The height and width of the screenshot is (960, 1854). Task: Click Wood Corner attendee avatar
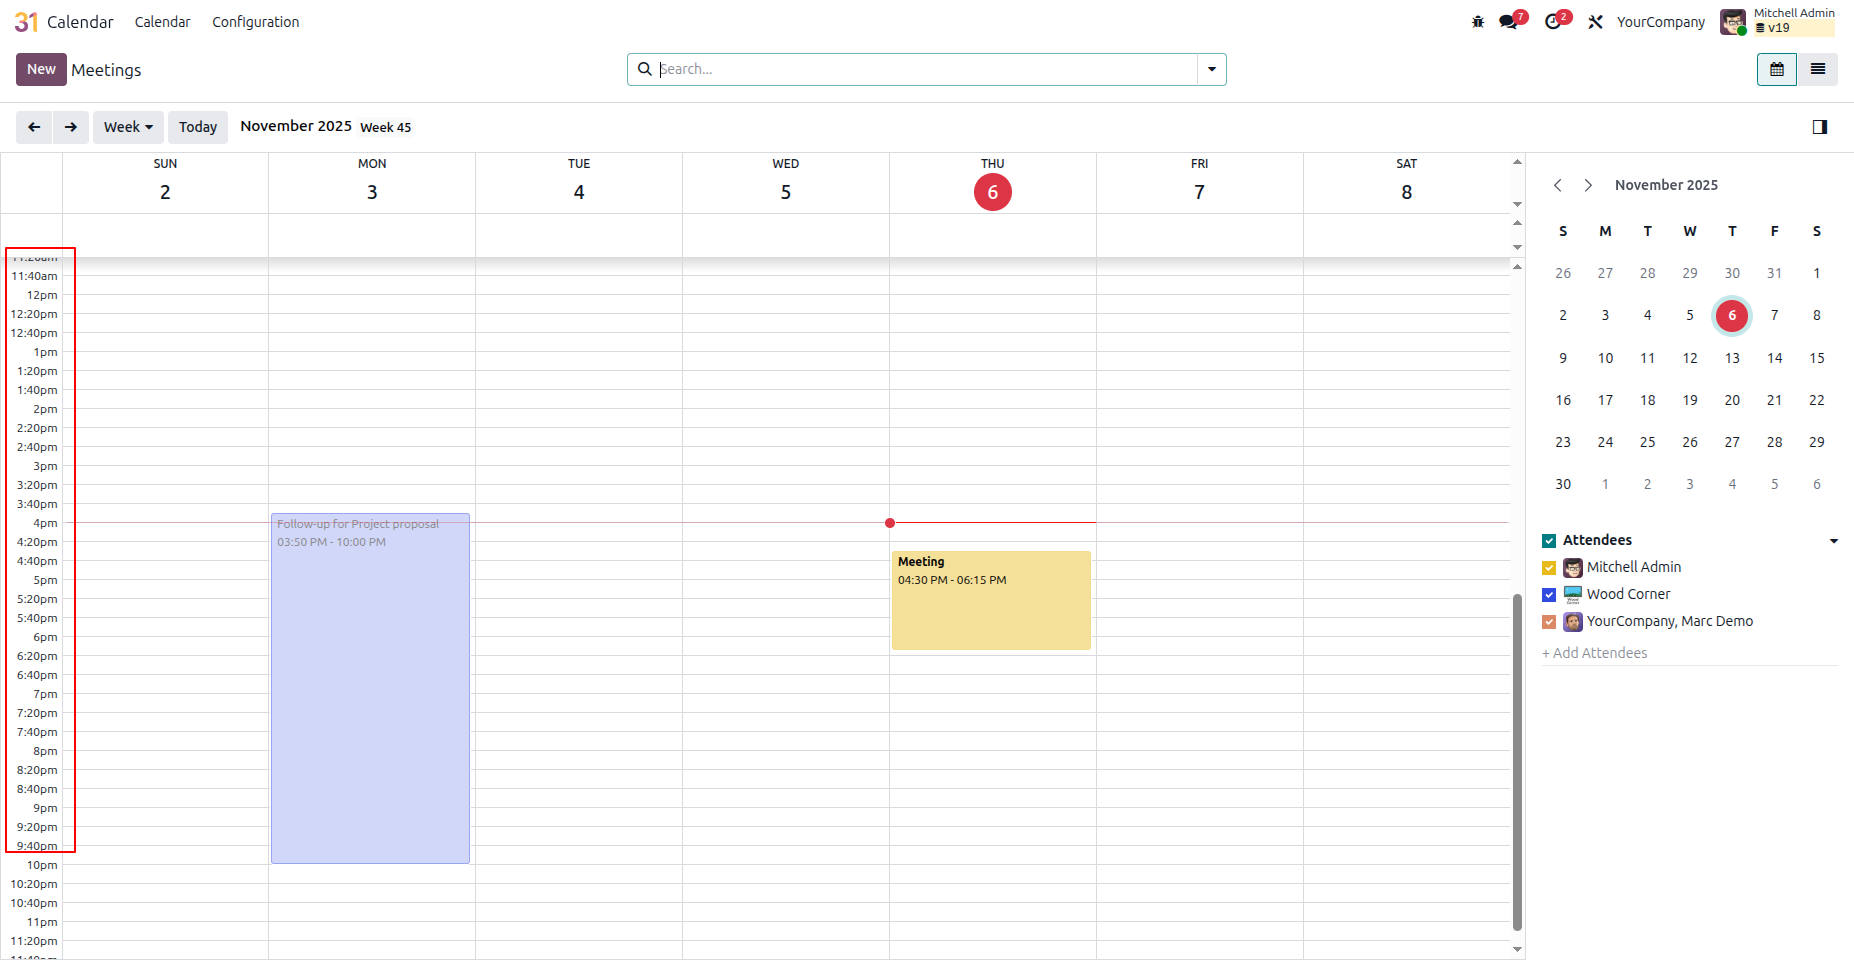tap(1573, 595)
